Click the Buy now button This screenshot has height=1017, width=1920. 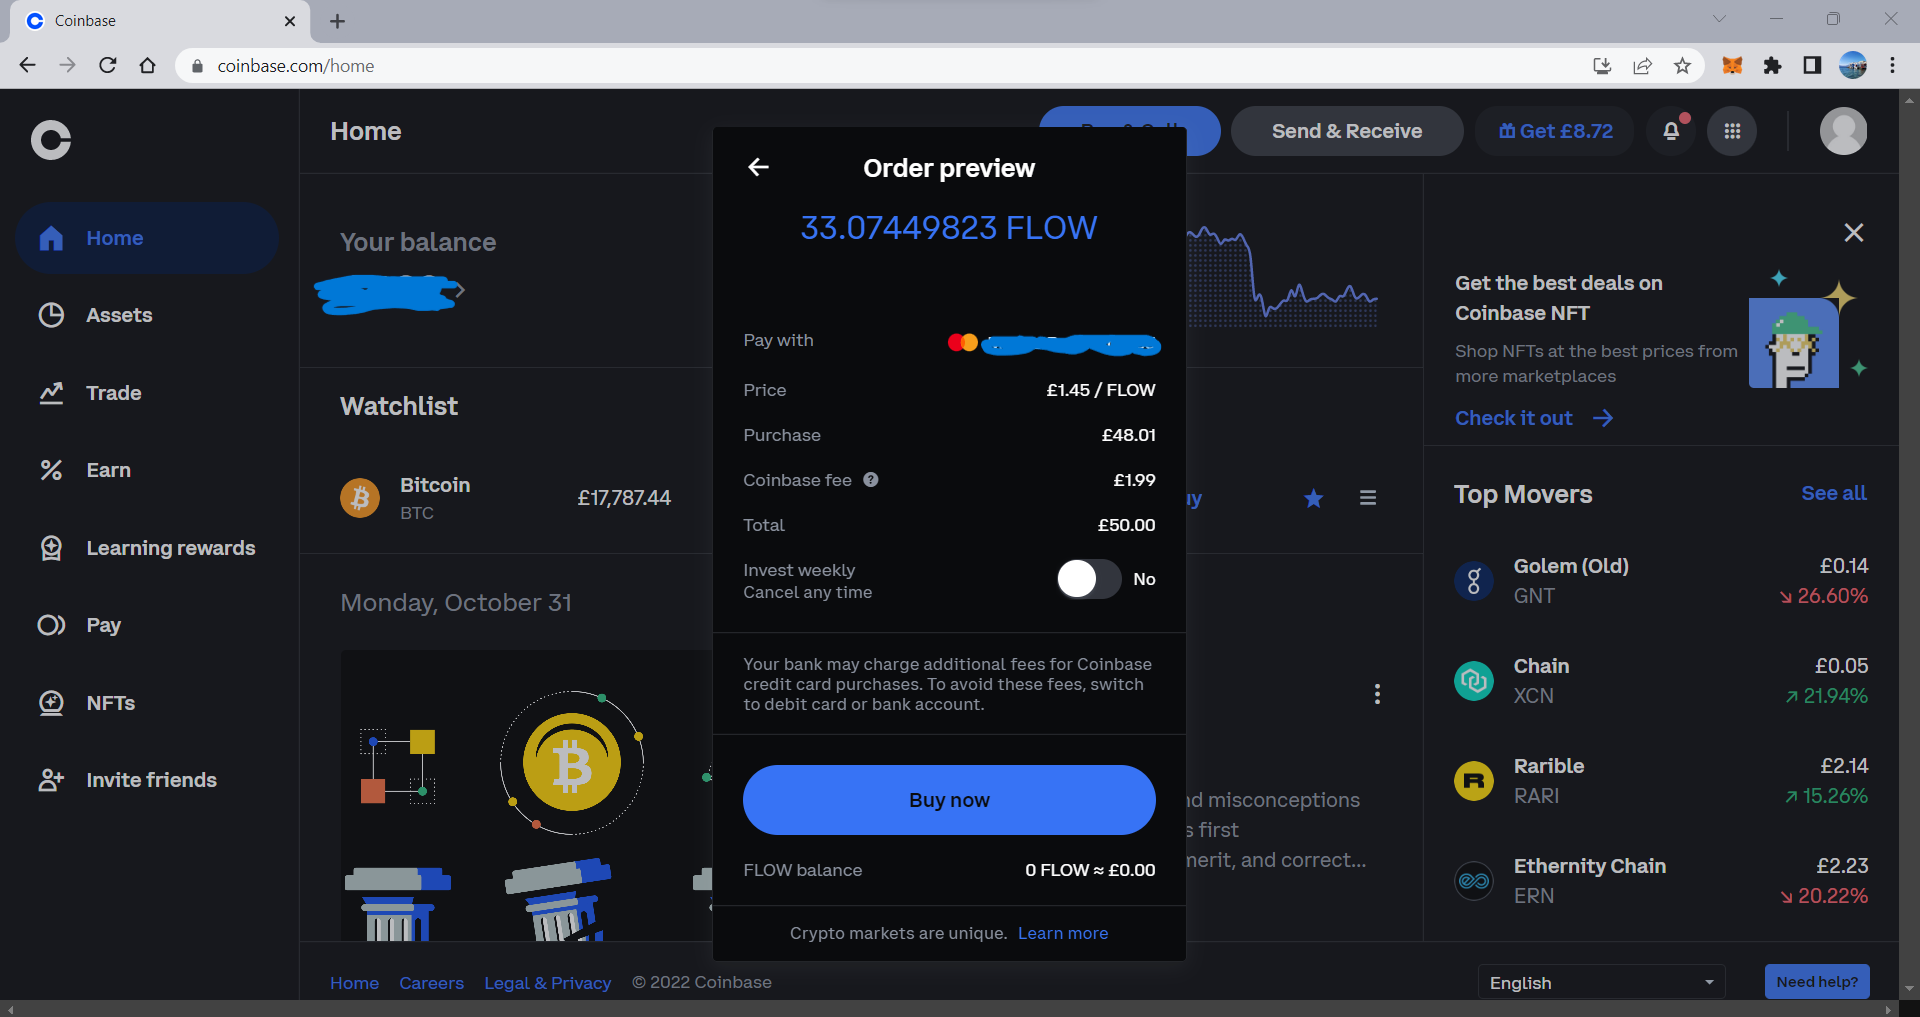949,800
